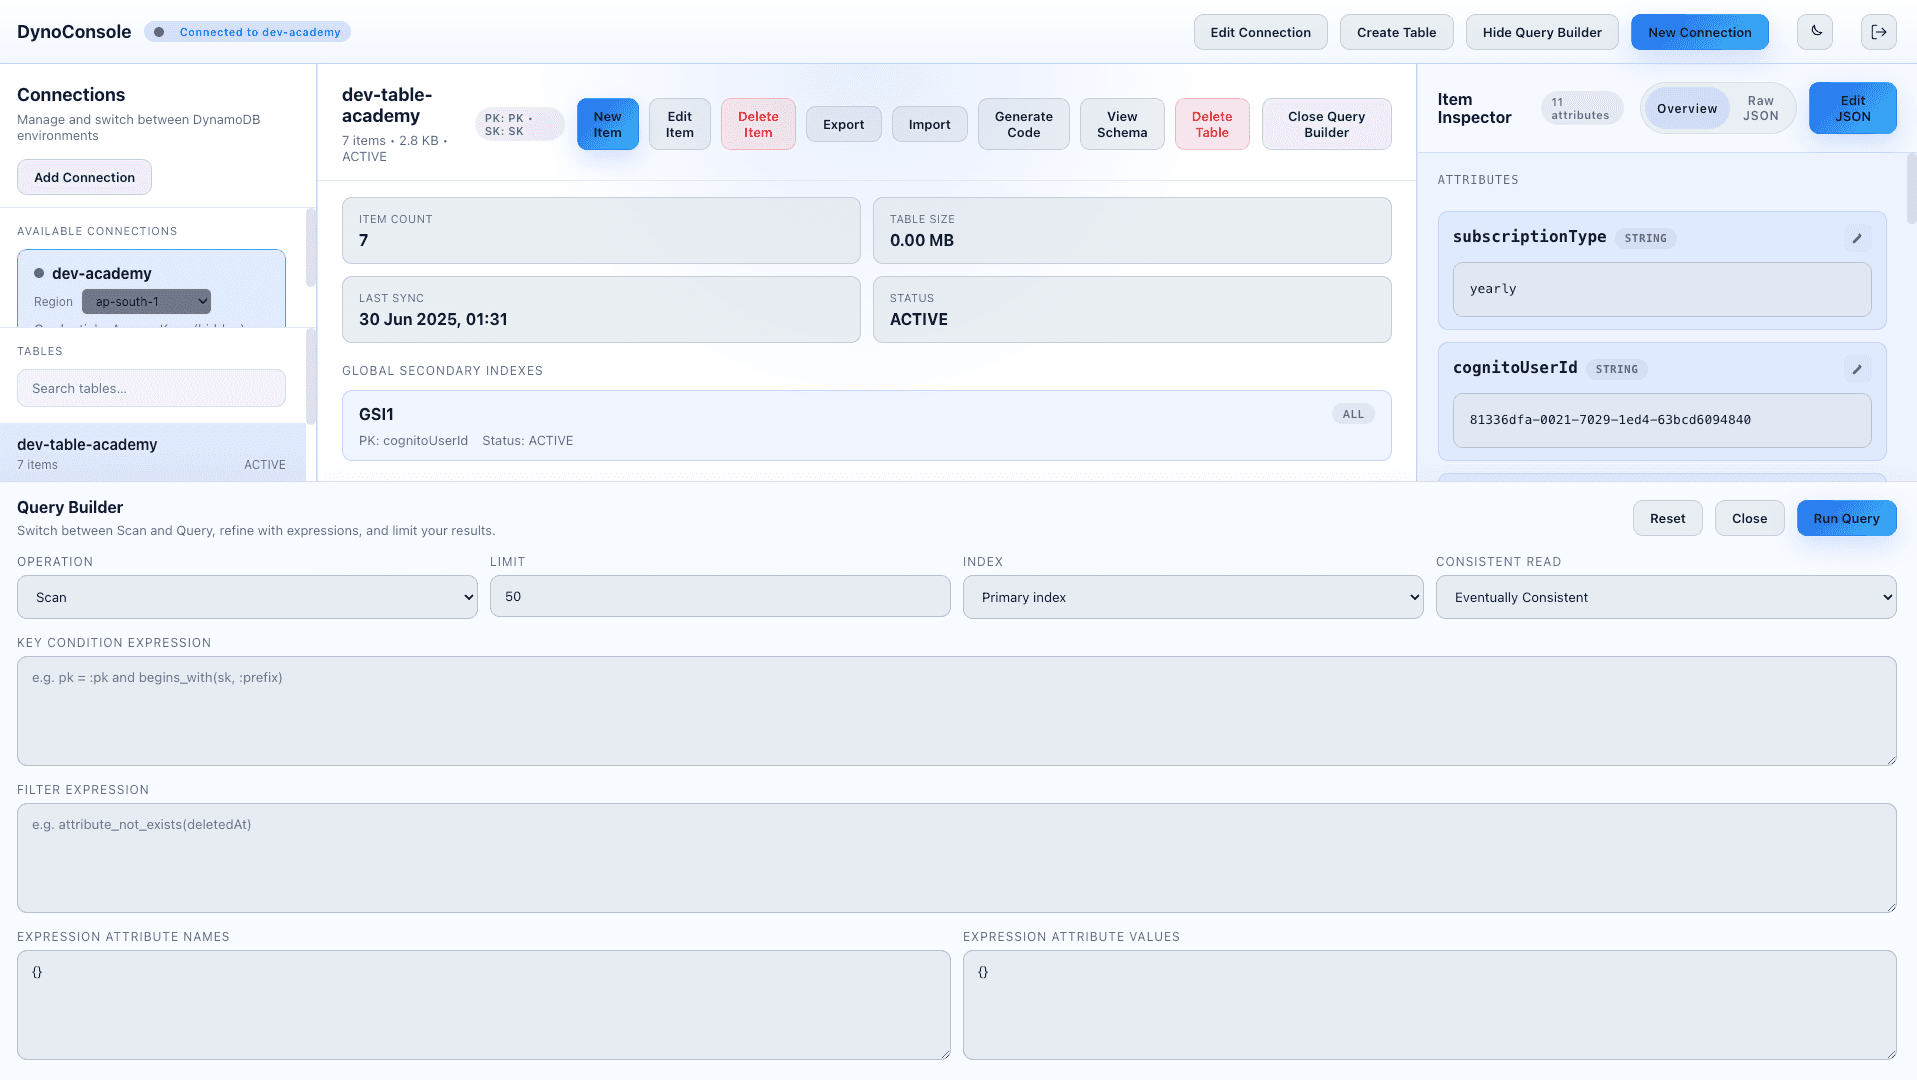Change the Consistent Read dropdown

click(1665, 596)
